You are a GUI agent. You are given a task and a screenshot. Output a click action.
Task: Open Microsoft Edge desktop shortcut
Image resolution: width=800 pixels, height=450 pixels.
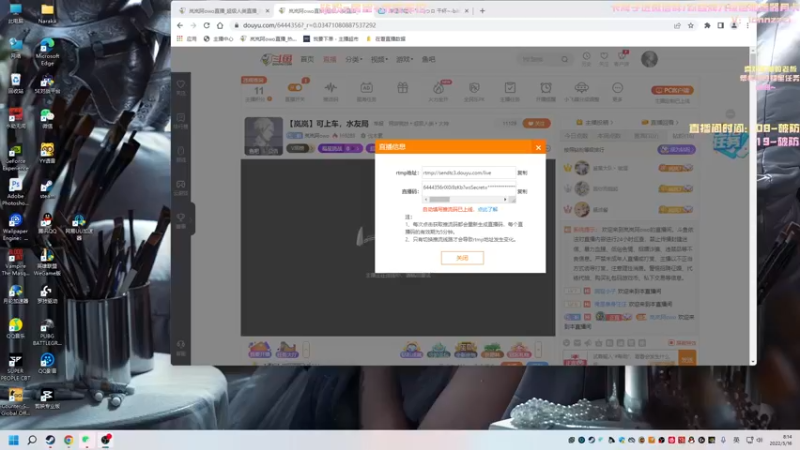47,53
